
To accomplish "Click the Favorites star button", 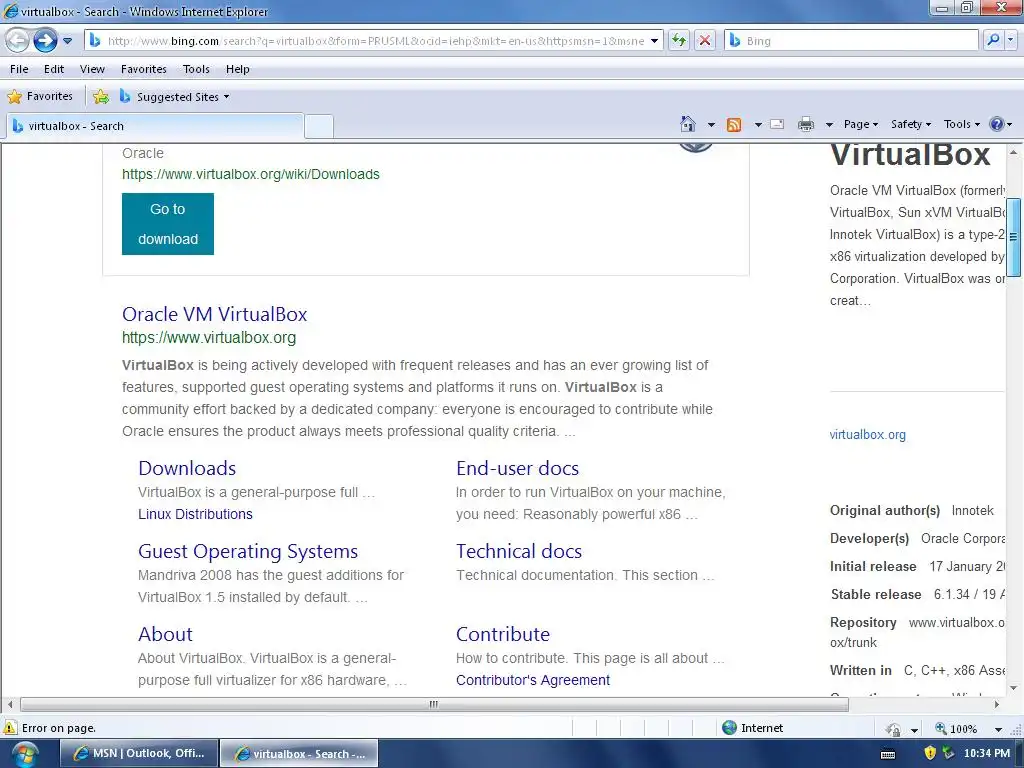I will [x=40, y=97].
